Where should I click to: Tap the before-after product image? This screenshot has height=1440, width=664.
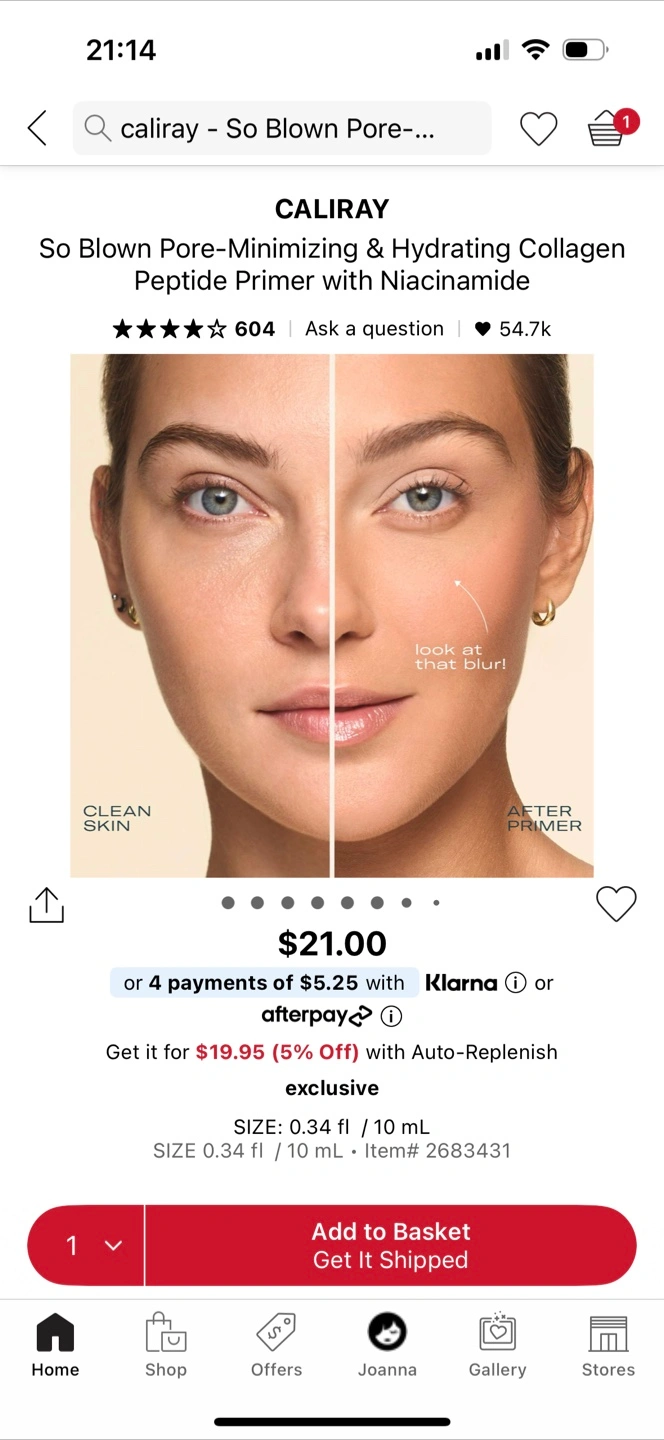coord(332,616)
